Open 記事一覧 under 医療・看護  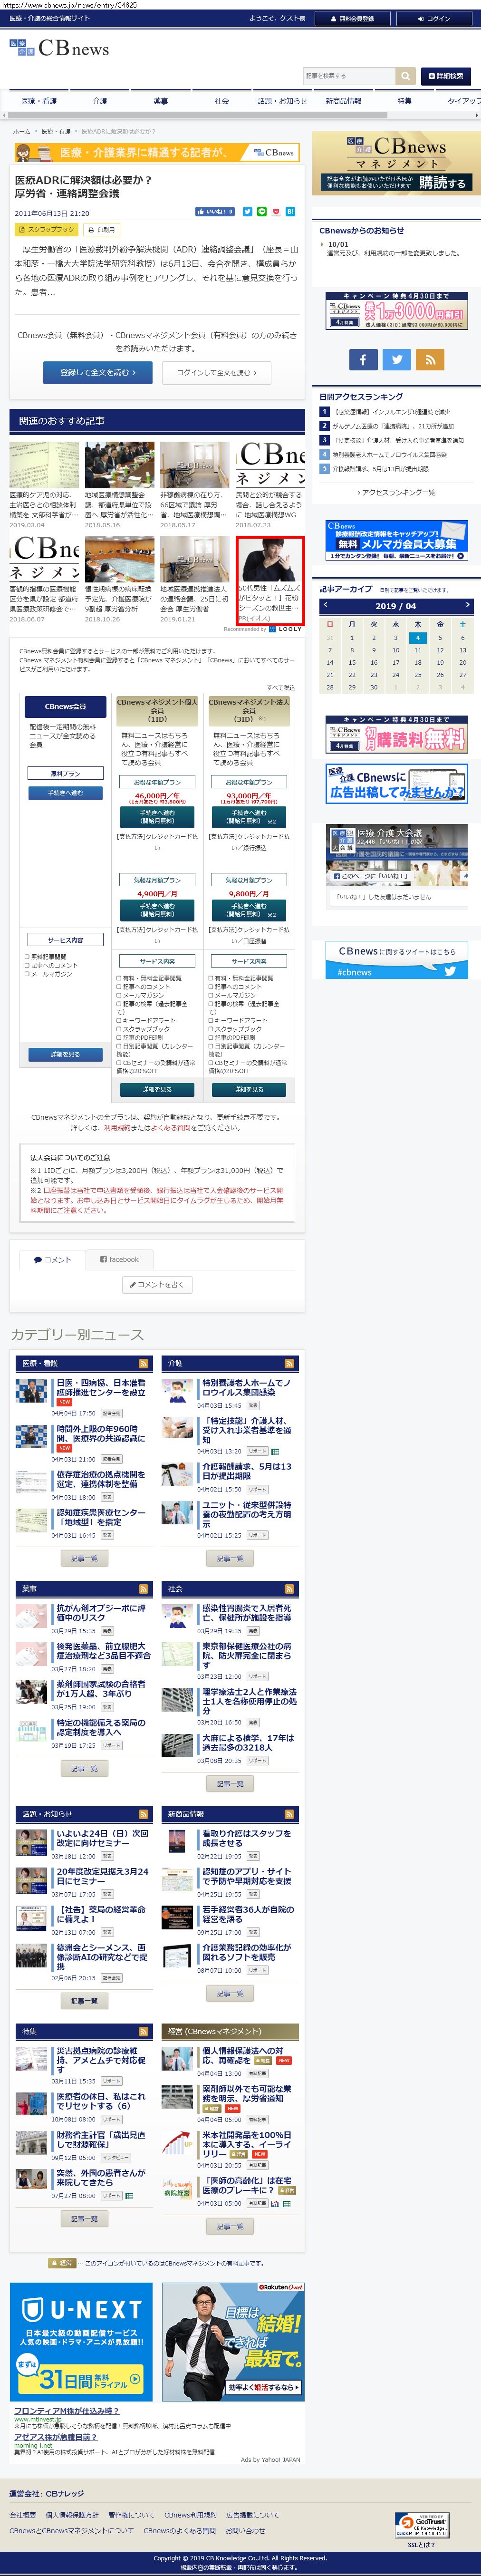tap(84, 1558)
